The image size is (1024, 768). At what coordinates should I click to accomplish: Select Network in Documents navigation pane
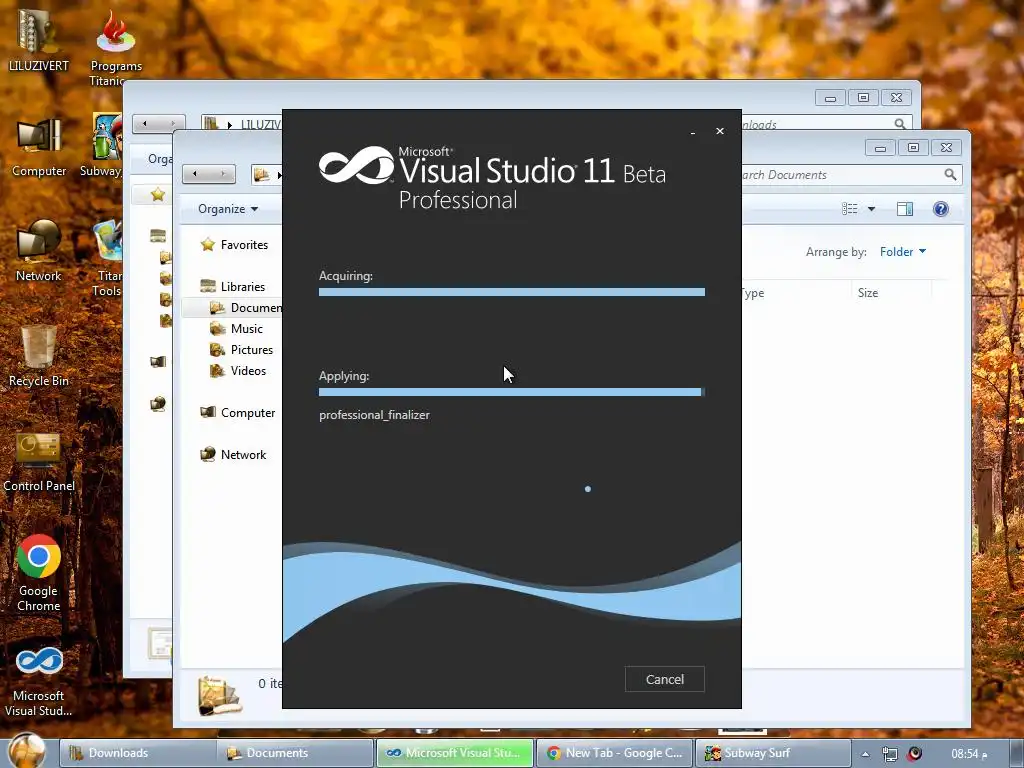[x=233, y=455]
